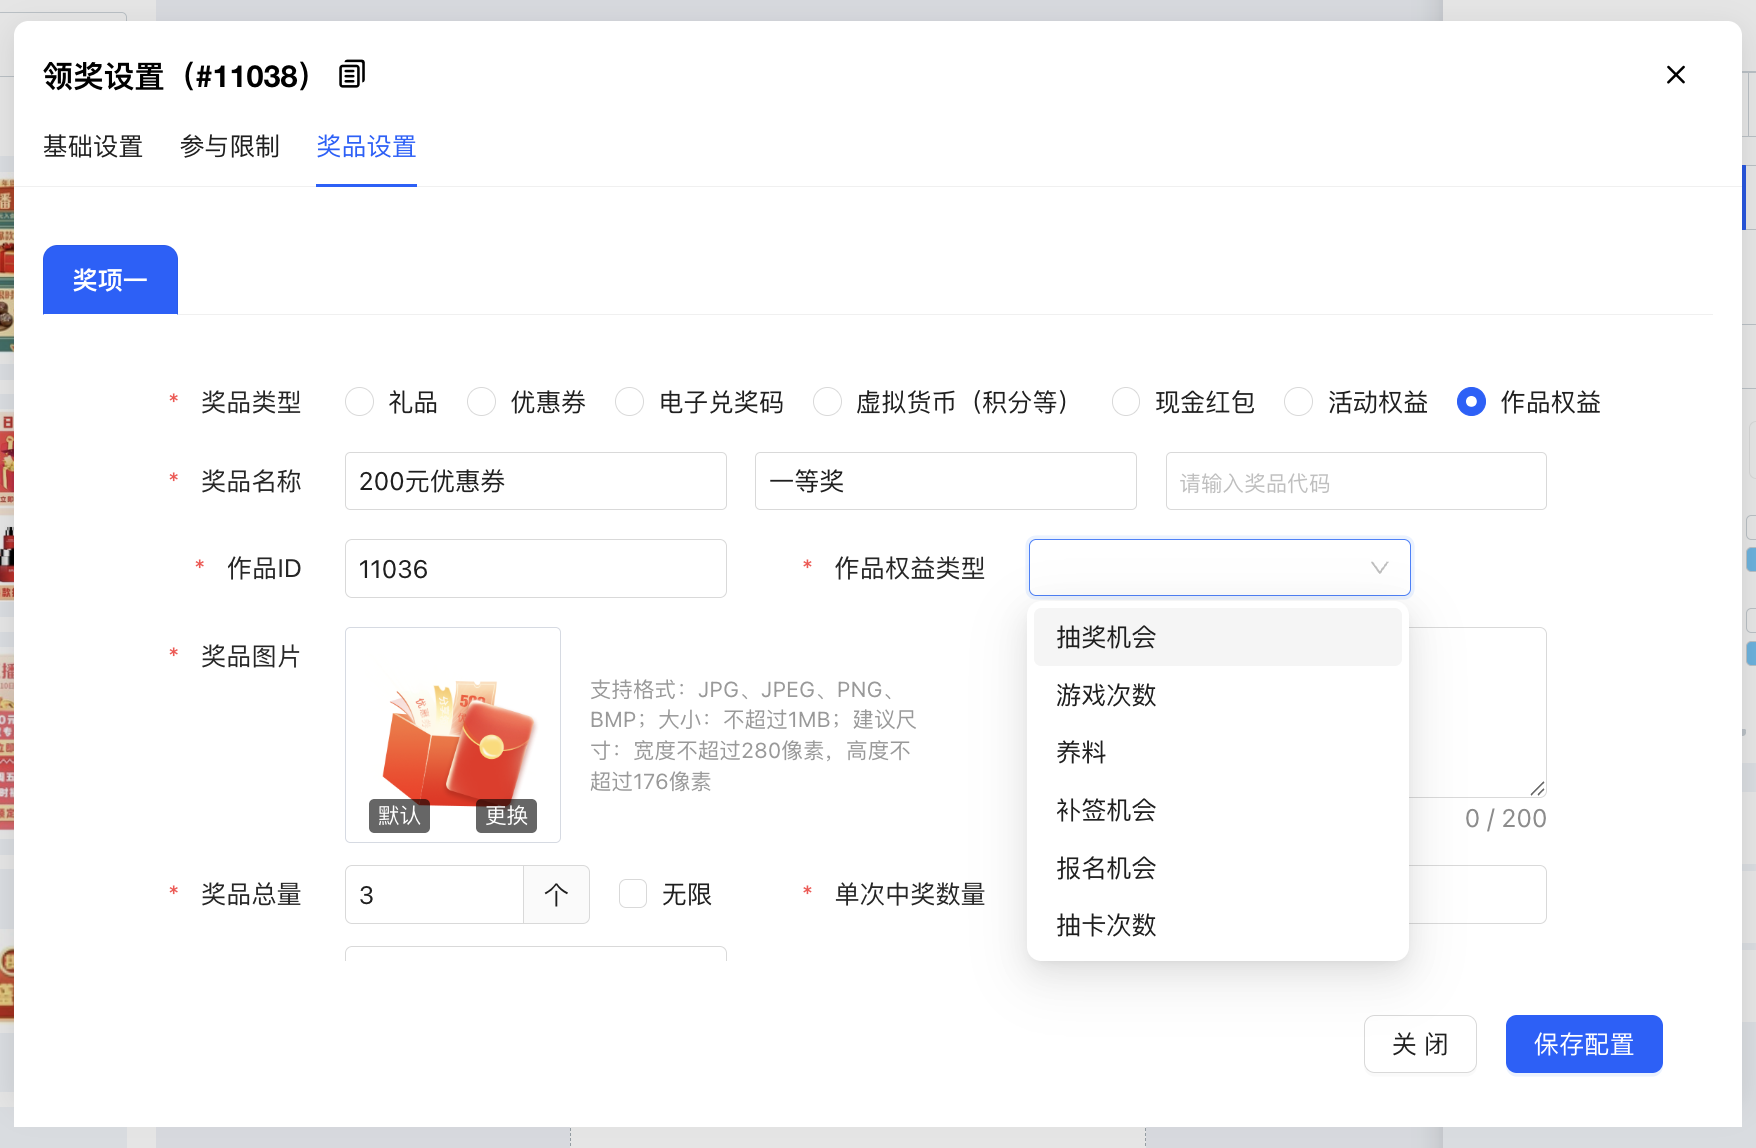Click the 保存配置 button

click(1583, 1044)
